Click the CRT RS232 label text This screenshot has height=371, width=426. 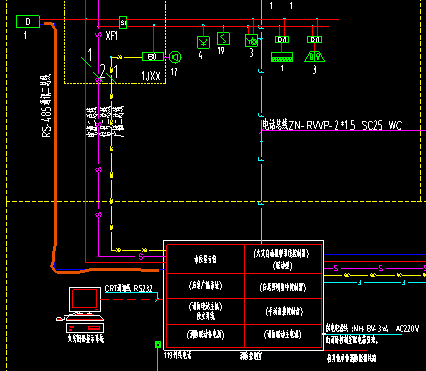(x=129, y=288)
